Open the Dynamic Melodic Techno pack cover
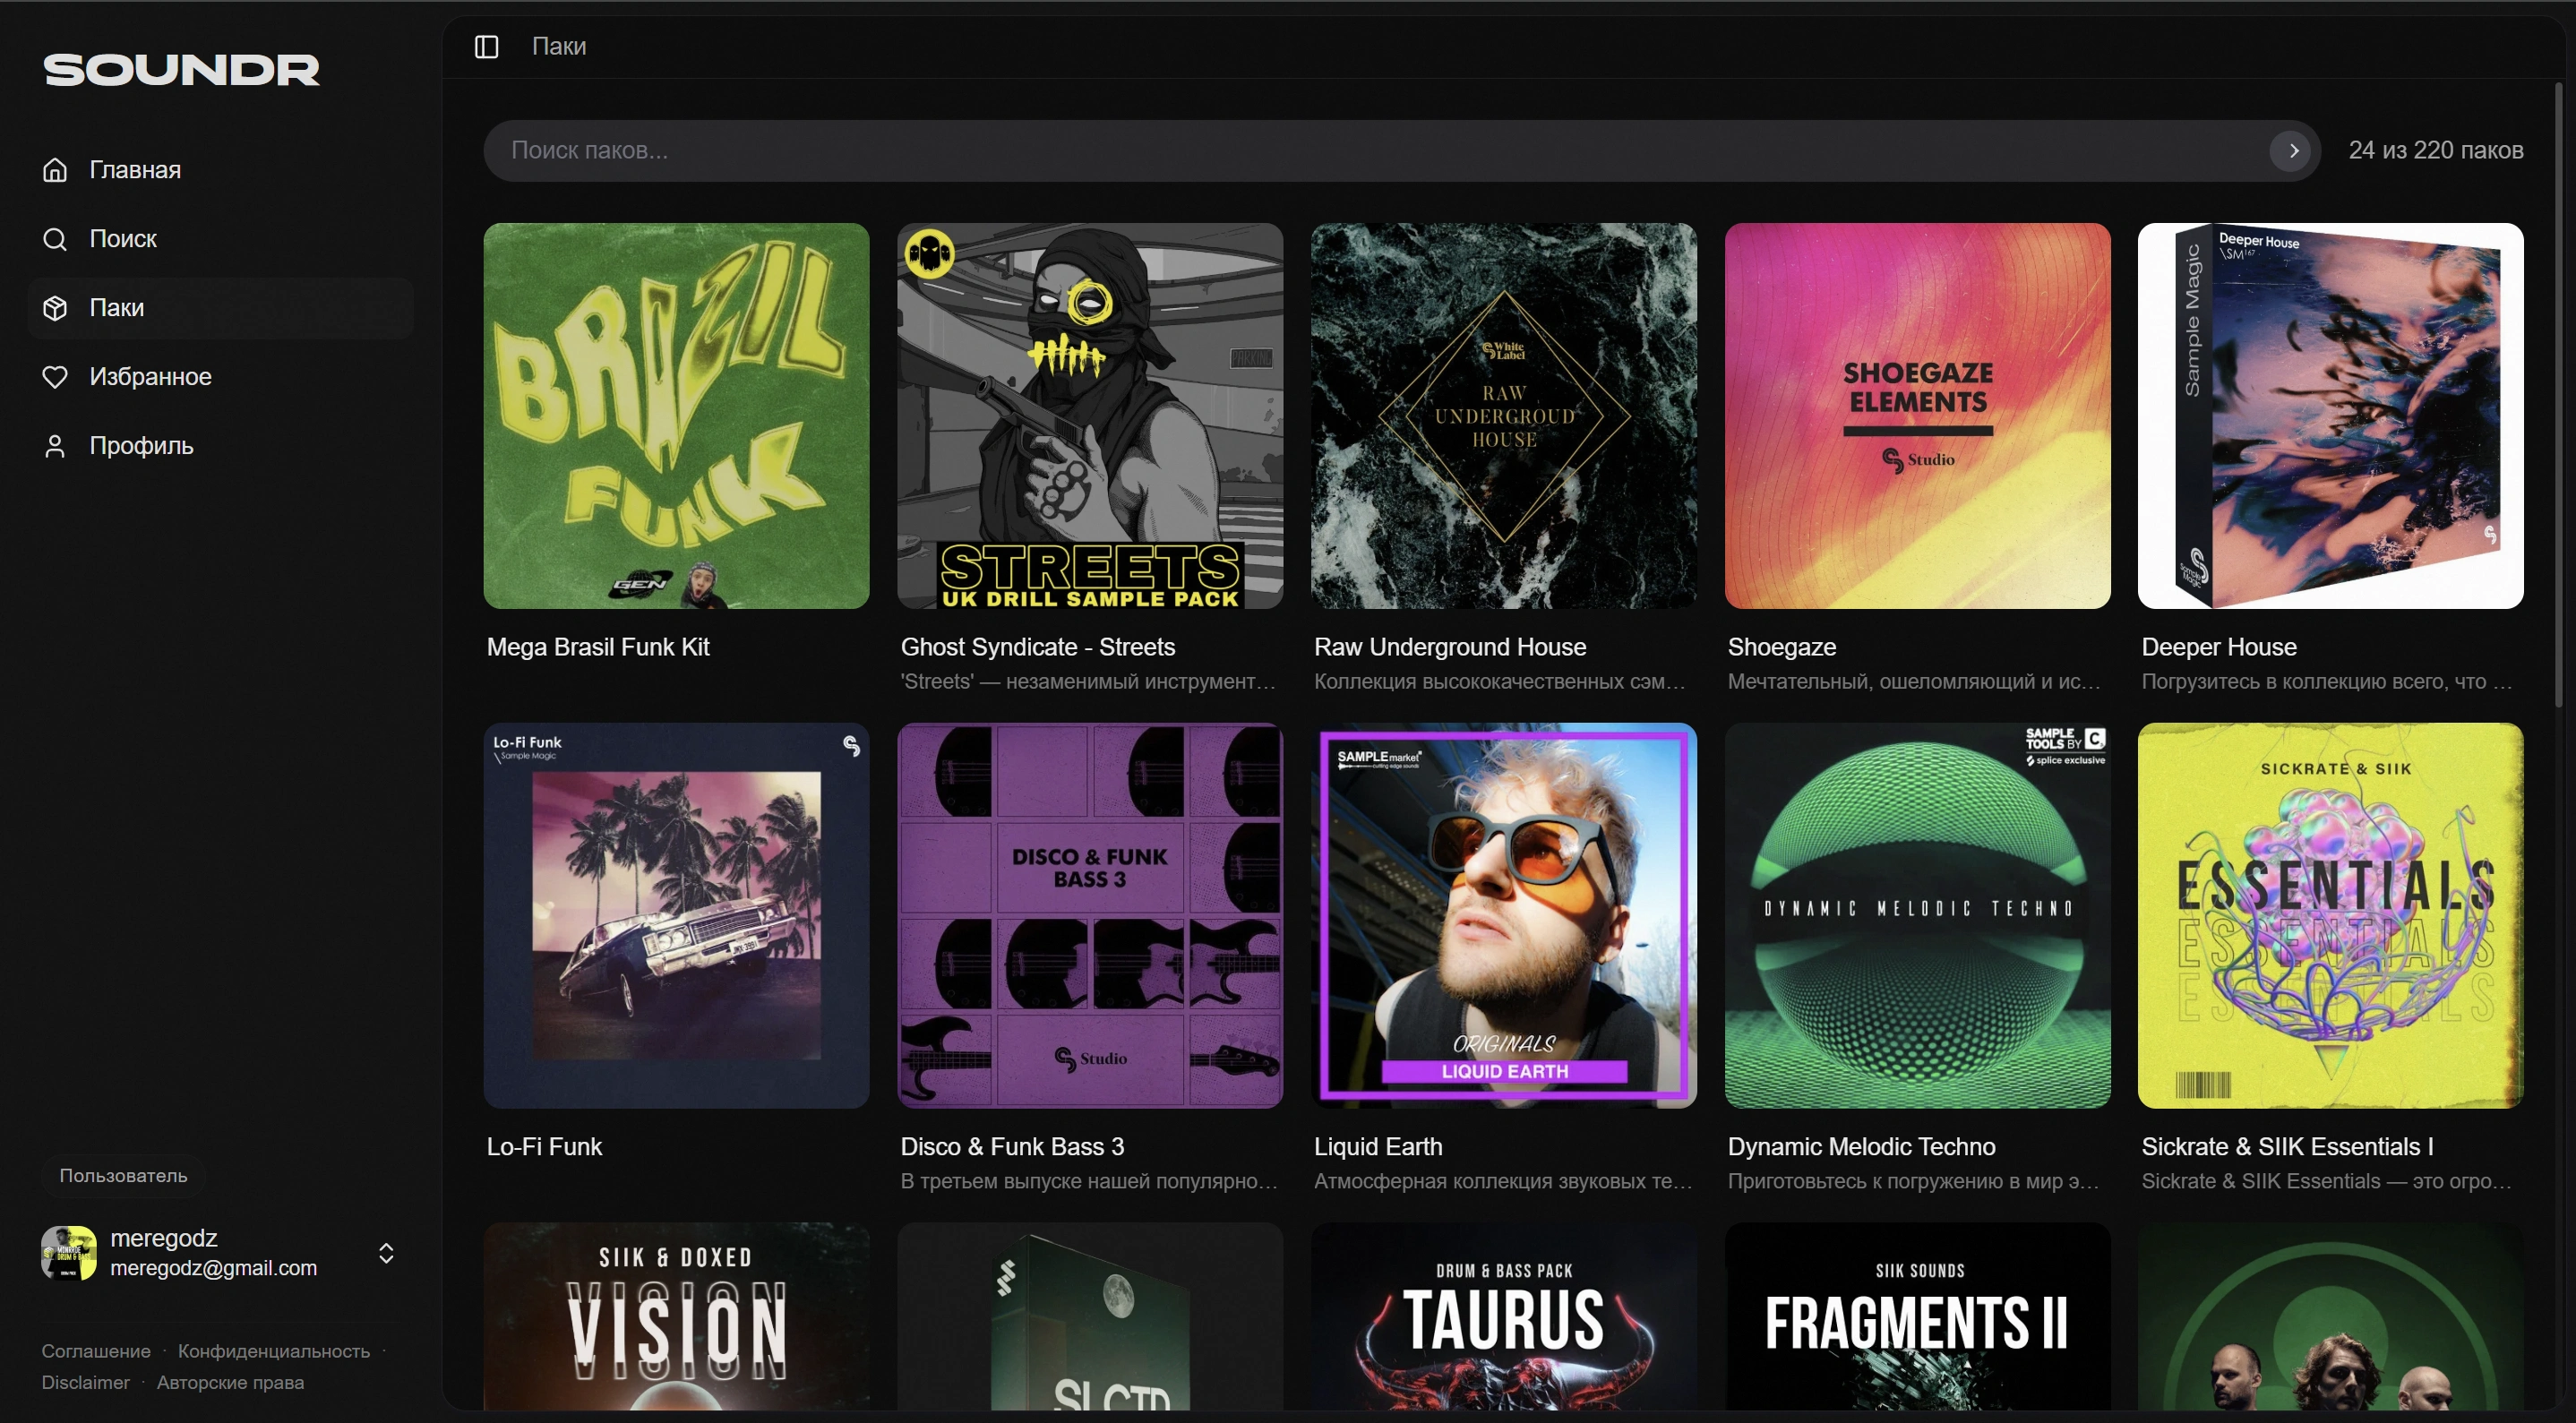 click(x=1917, y=915)
